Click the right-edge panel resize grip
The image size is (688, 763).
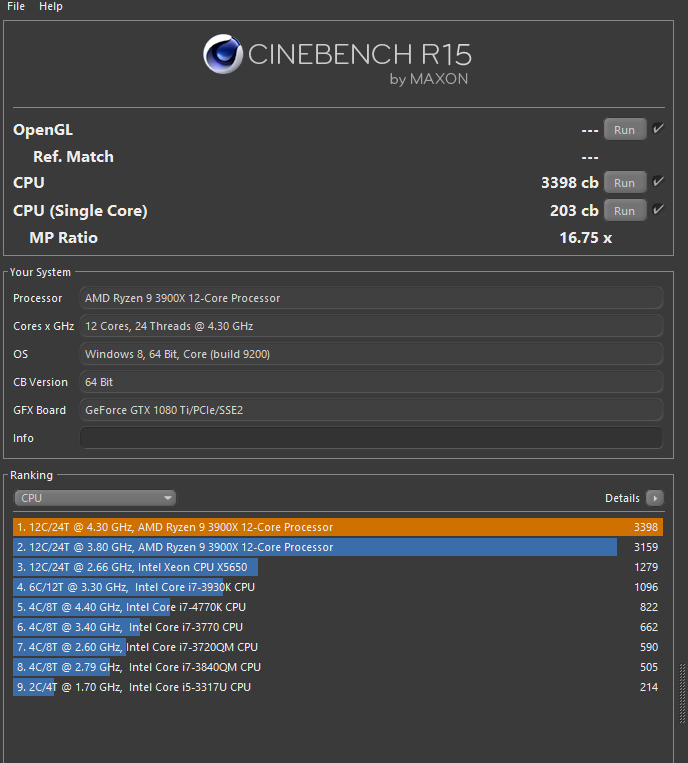pos(682,693)
